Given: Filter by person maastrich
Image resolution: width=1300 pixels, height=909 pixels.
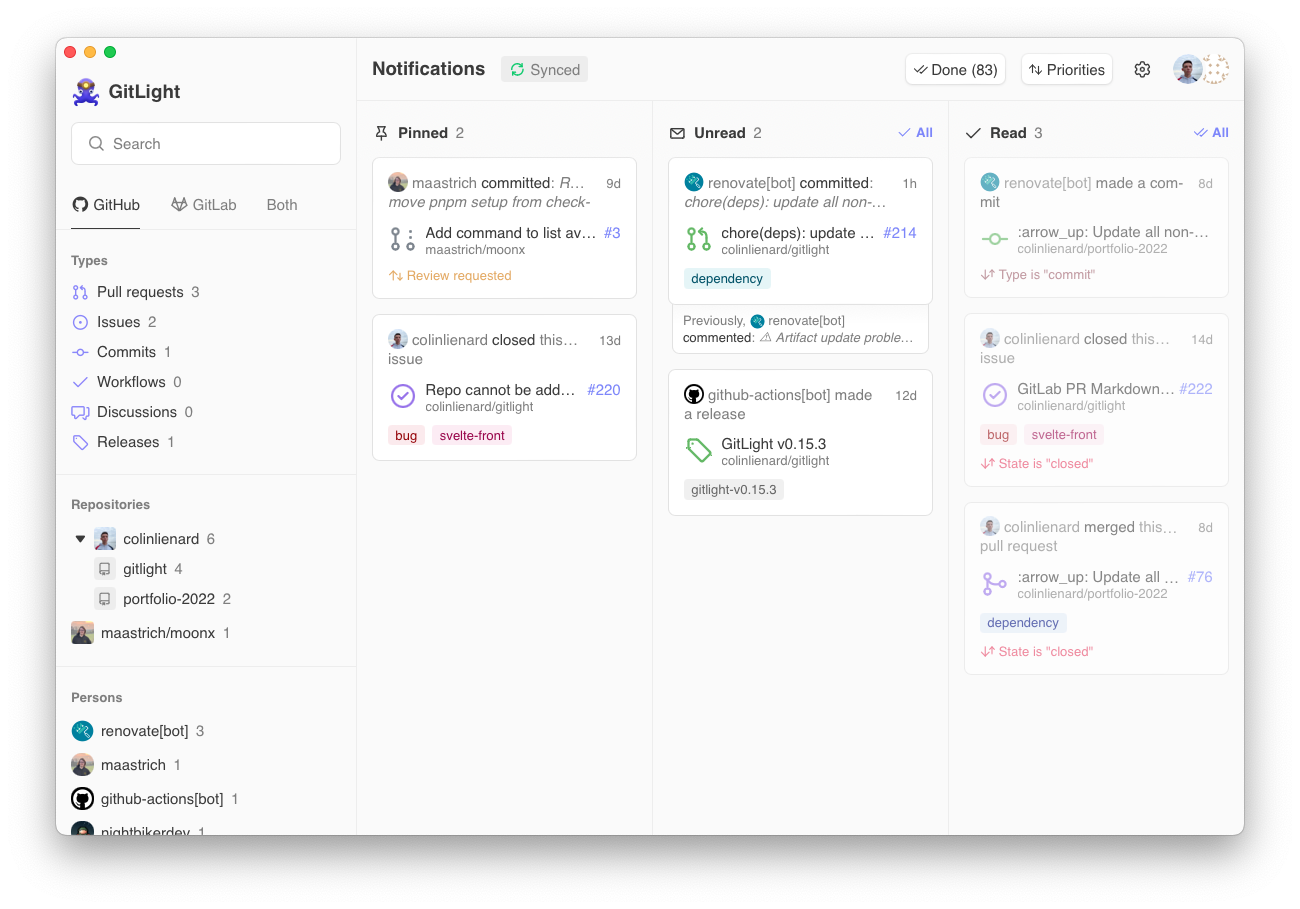Looking at the screenshot, I should (125, 765).
